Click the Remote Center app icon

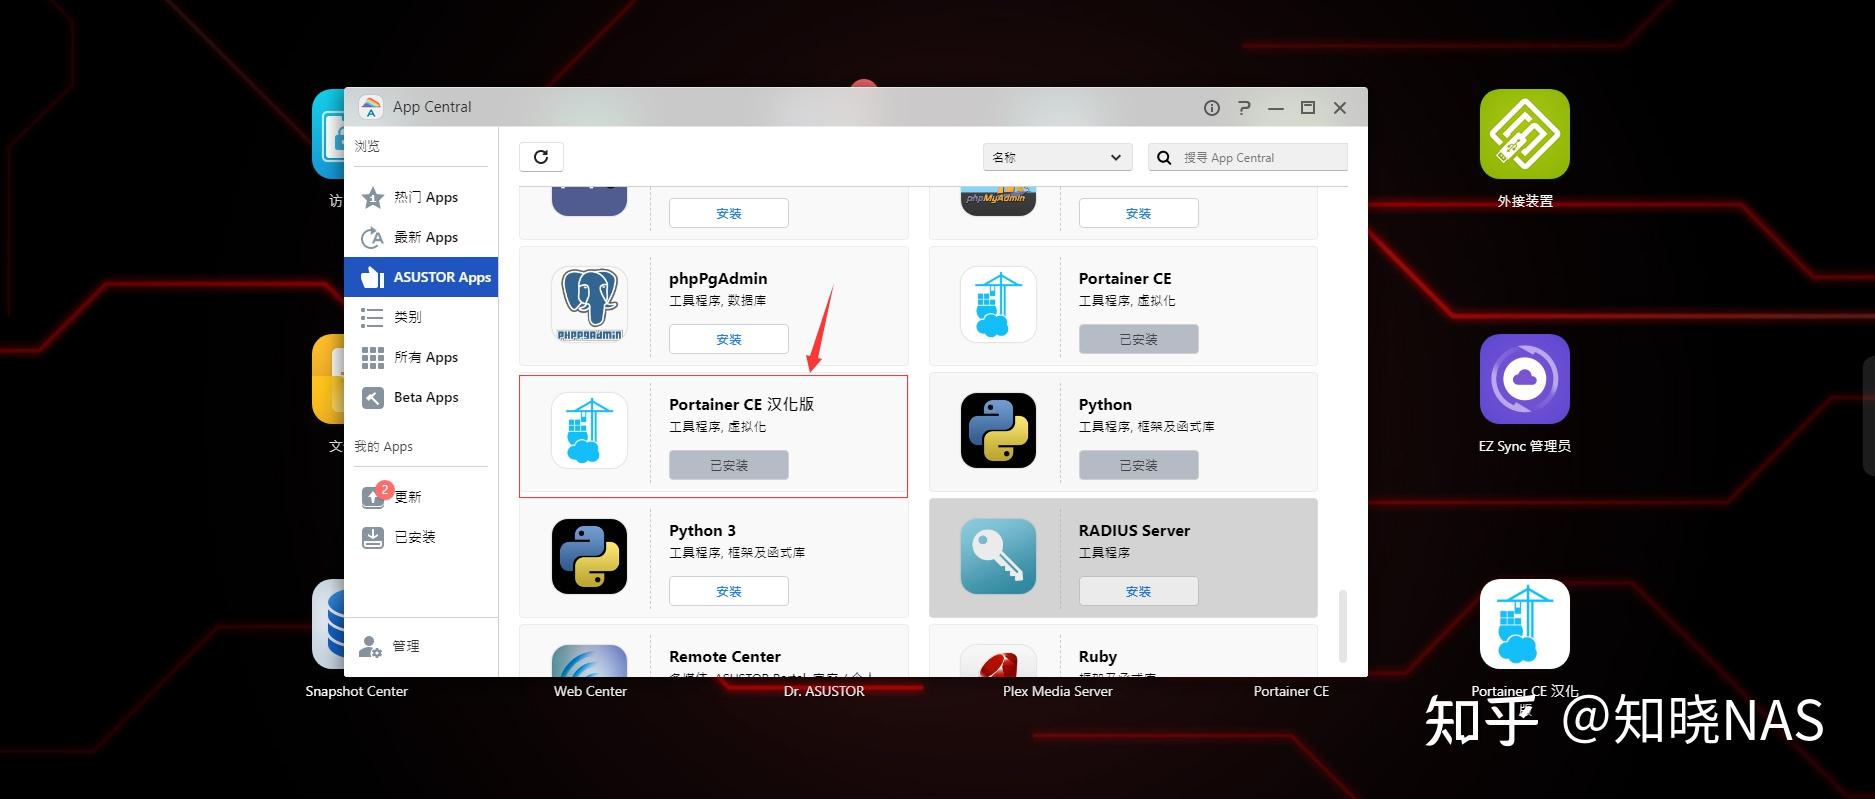tap(589, 660)
